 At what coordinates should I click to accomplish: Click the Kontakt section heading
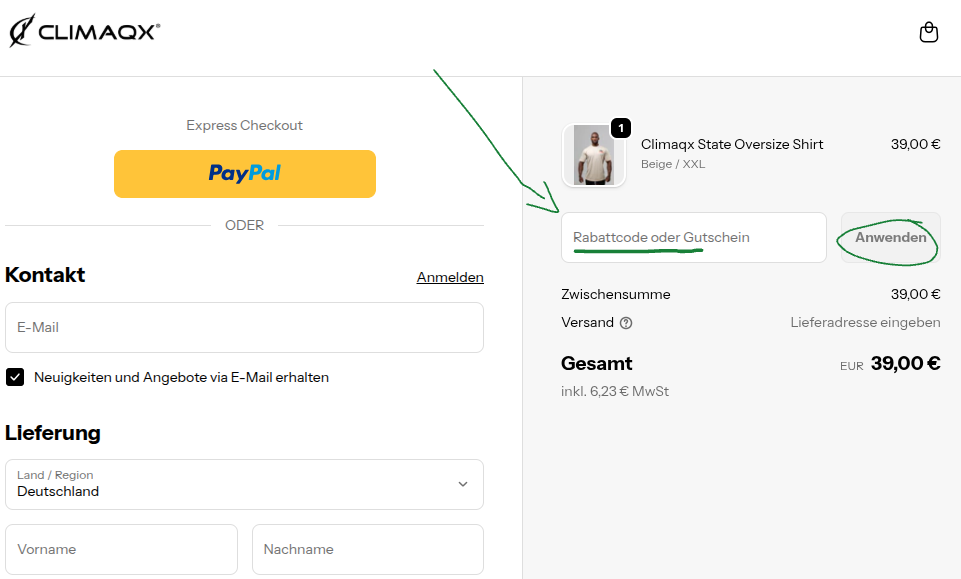45,275
